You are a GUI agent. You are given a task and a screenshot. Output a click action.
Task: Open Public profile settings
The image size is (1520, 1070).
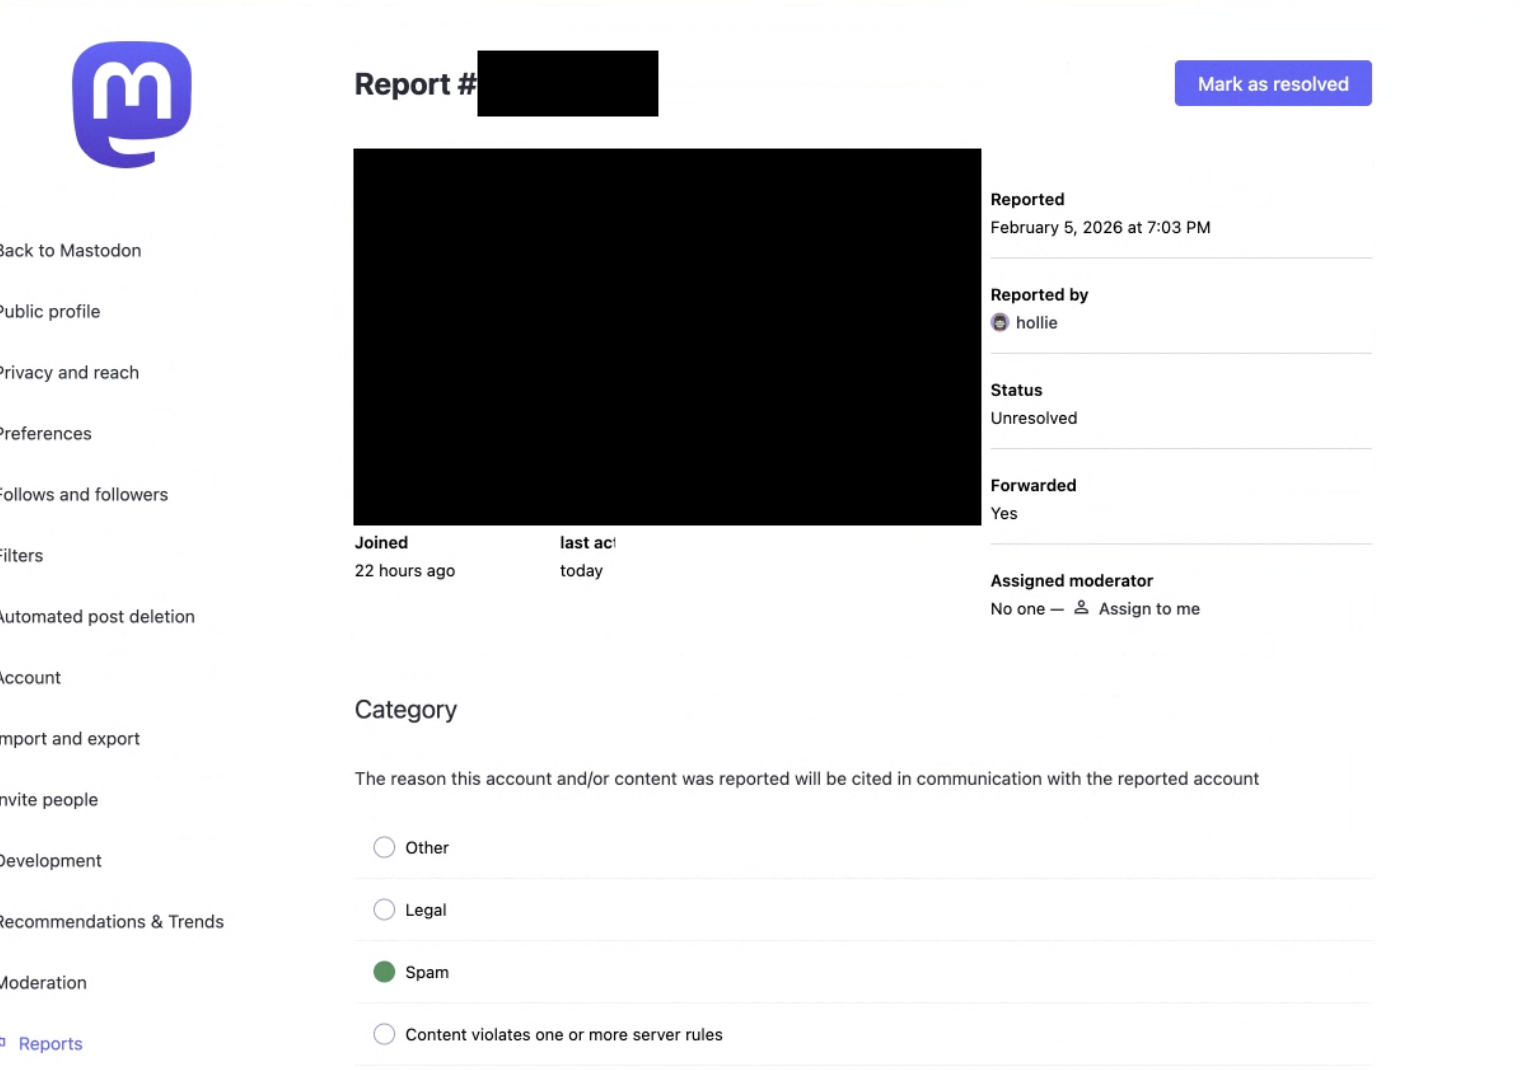coord(50,312)
